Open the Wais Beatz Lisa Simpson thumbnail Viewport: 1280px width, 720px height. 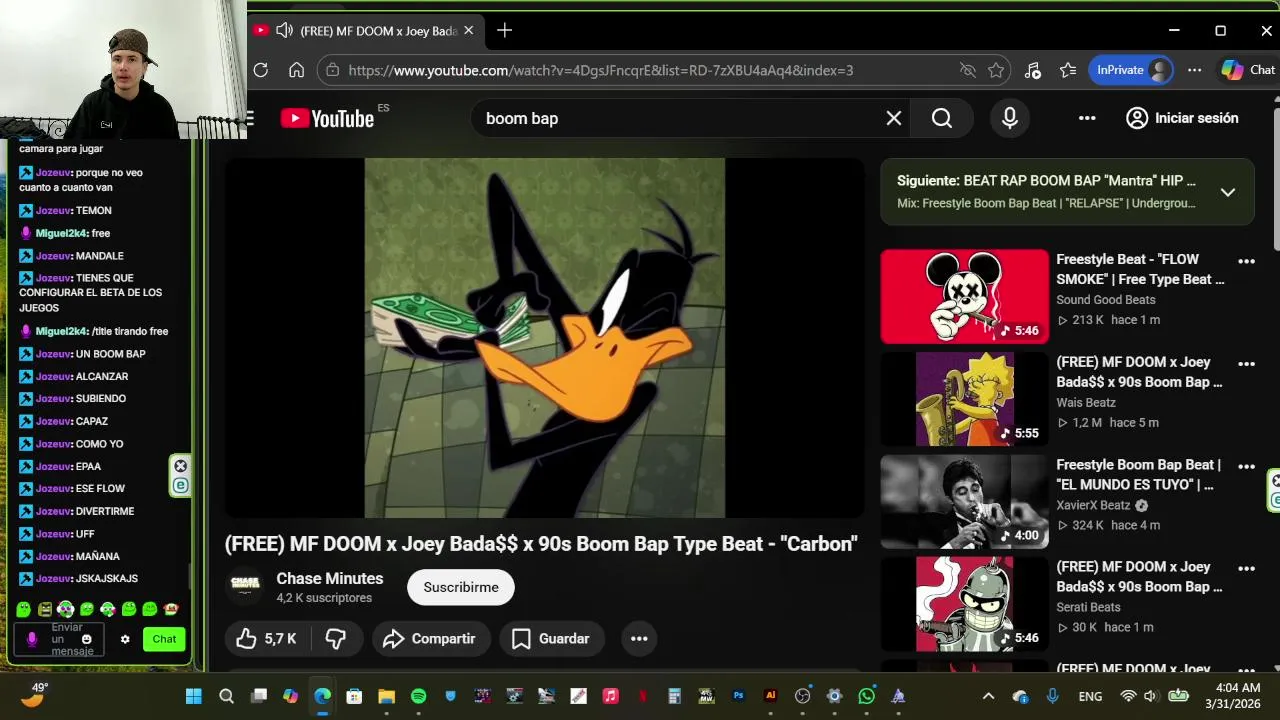(x=965, y=399)
